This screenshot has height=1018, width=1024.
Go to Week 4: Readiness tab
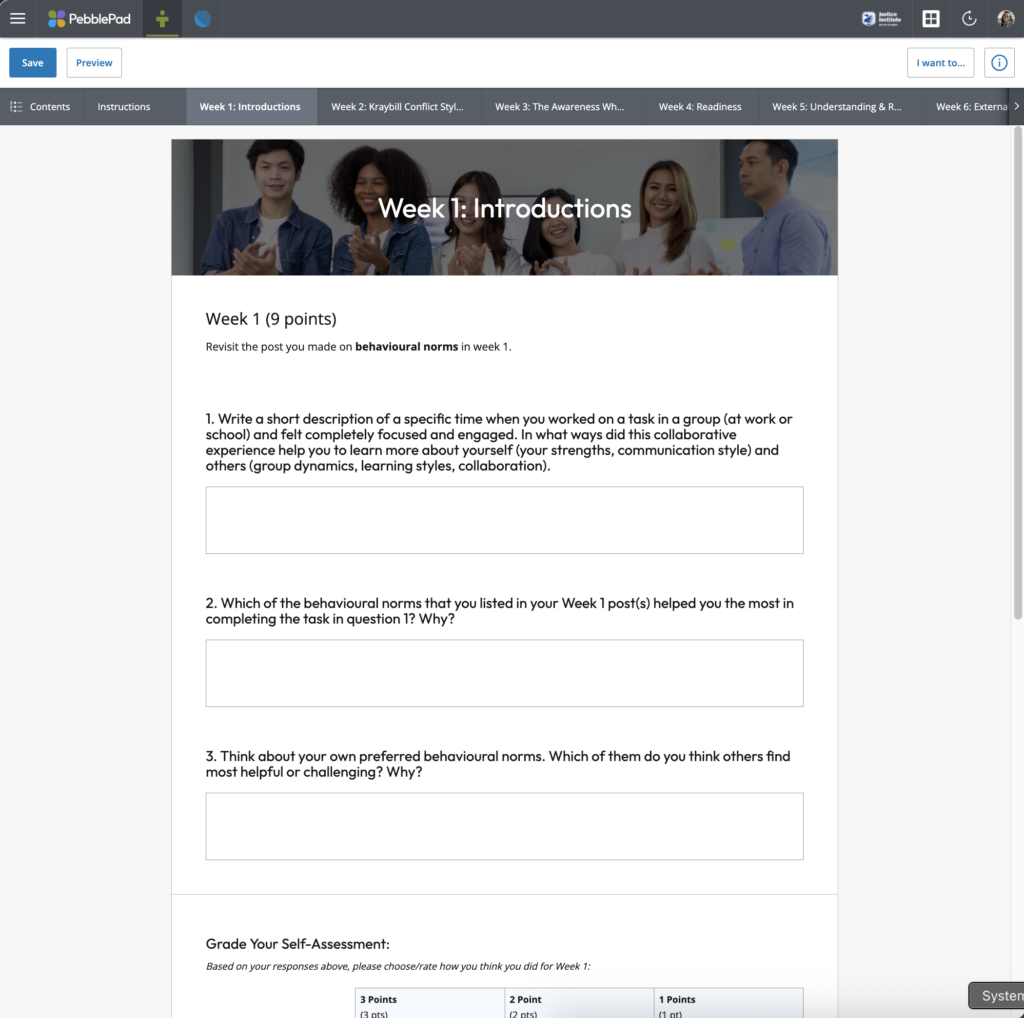click(700, 106)
